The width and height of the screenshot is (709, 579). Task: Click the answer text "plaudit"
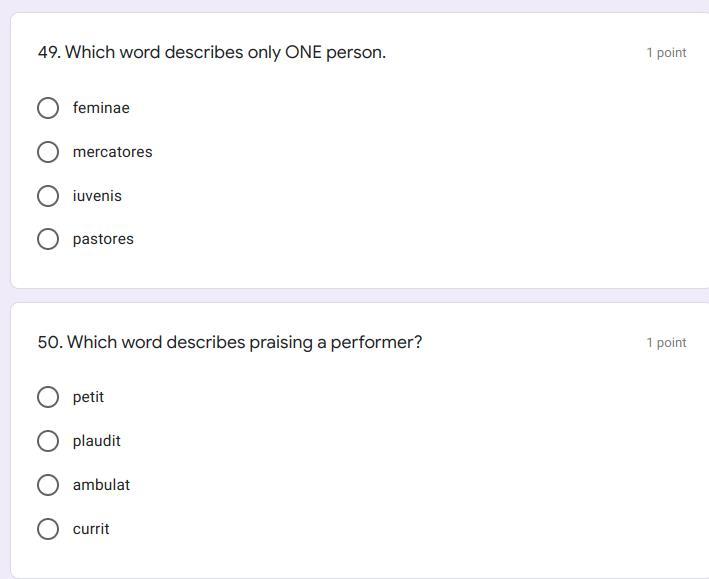(x=96, y=441)
